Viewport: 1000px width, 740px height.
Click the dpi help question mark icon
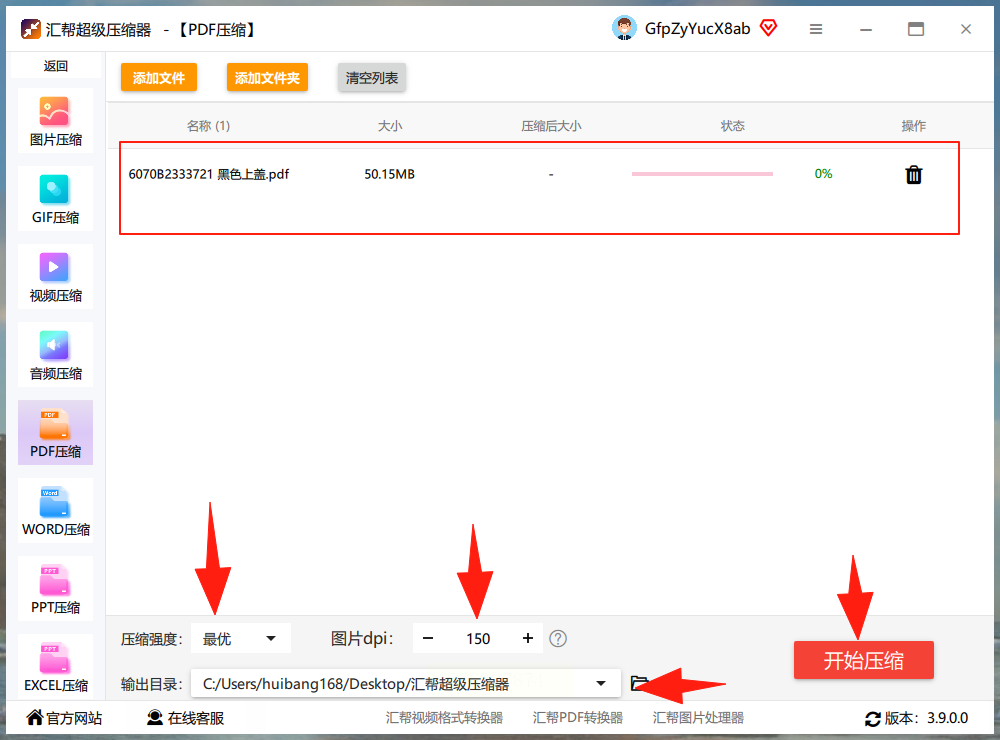(558, 639)
